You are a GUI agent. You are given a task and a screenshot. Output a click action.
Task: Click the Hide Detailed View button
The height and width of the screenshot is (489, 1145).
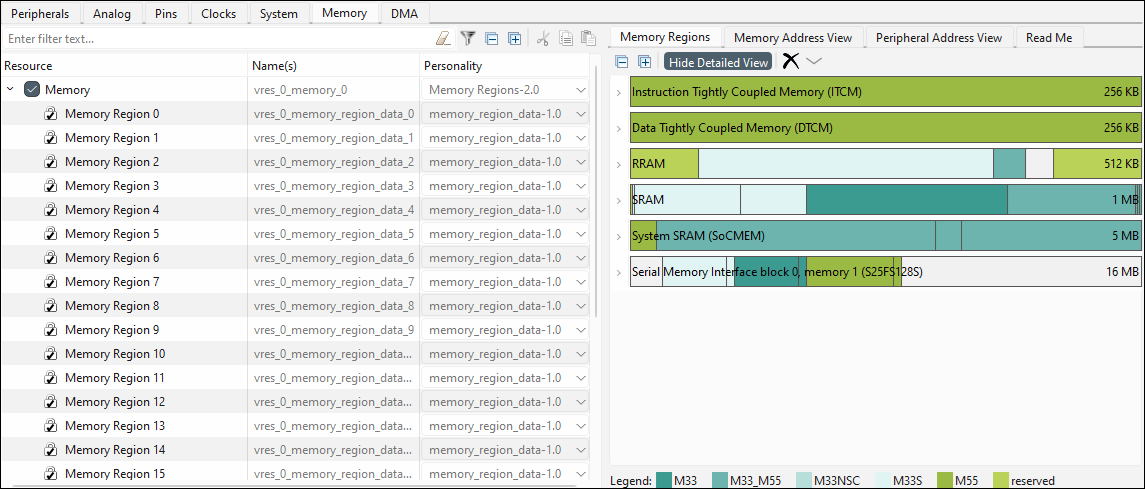click(718, 62)
